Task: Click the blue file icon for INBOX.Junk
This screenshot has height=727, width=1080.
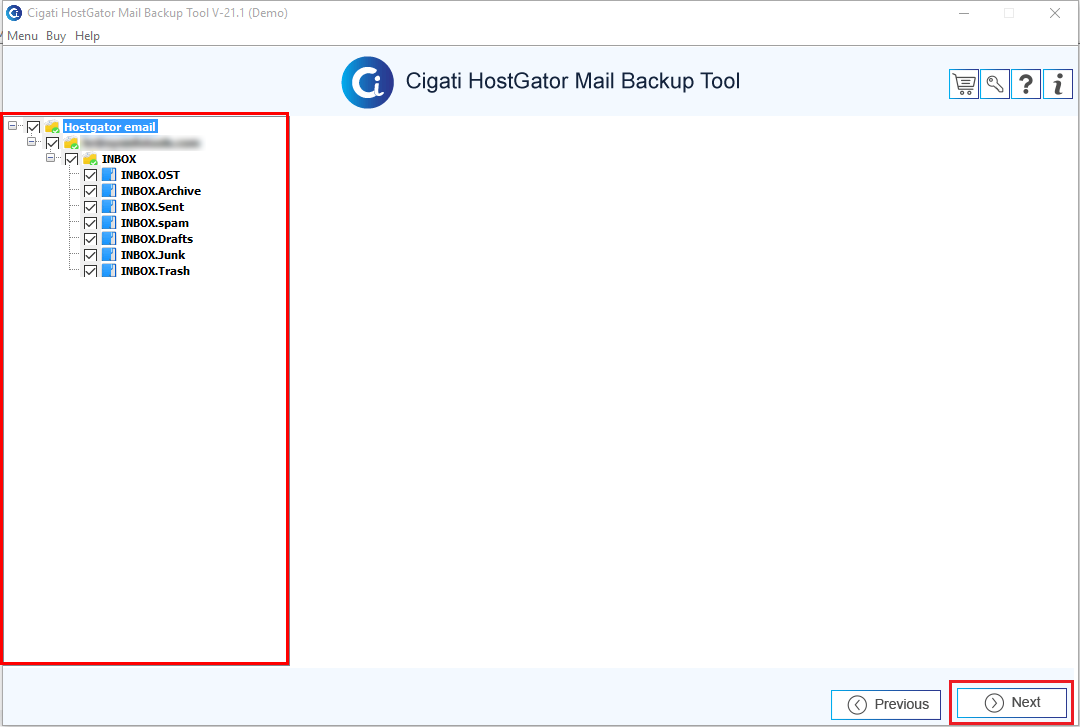Action: 109,255
